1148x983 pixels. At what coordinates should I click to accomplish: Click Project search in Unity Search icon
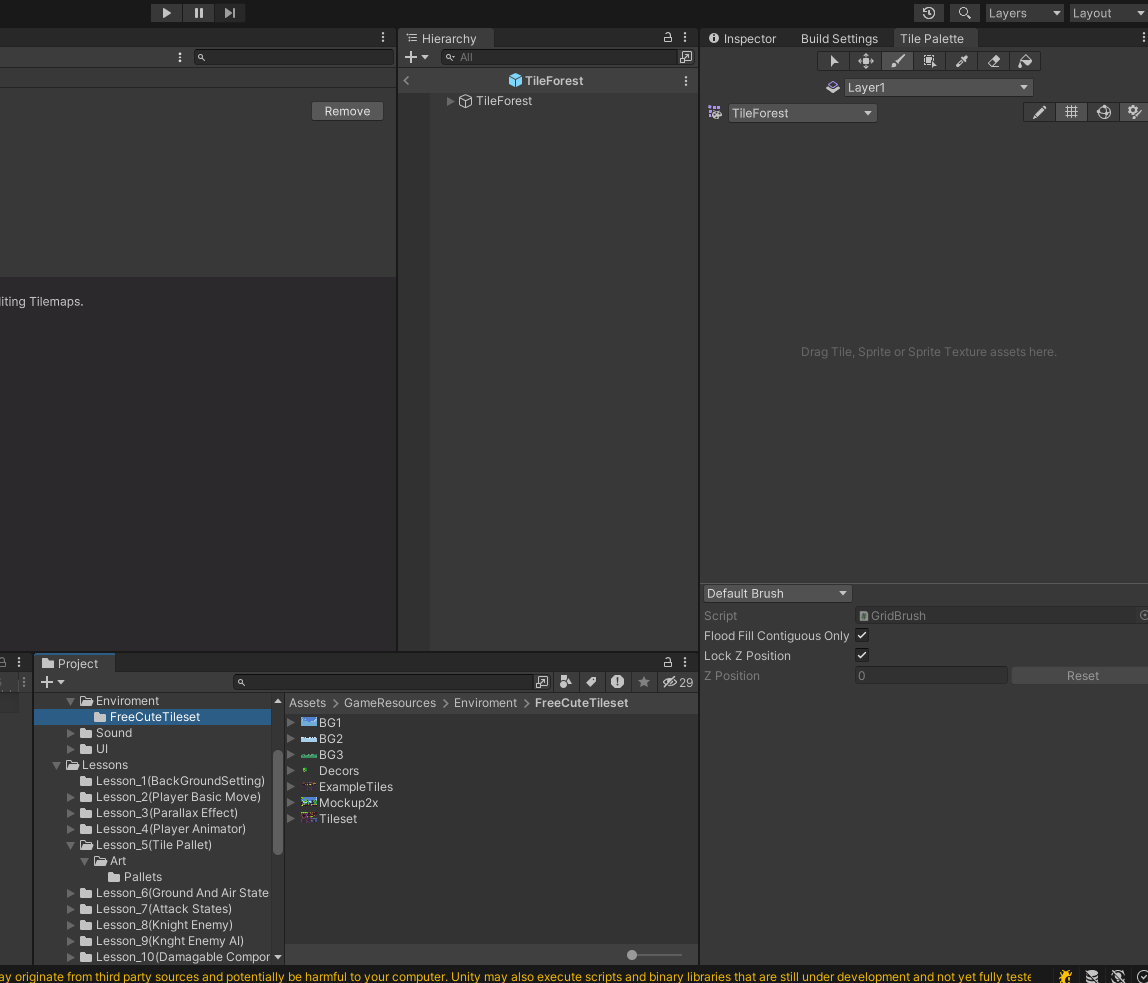542,682
